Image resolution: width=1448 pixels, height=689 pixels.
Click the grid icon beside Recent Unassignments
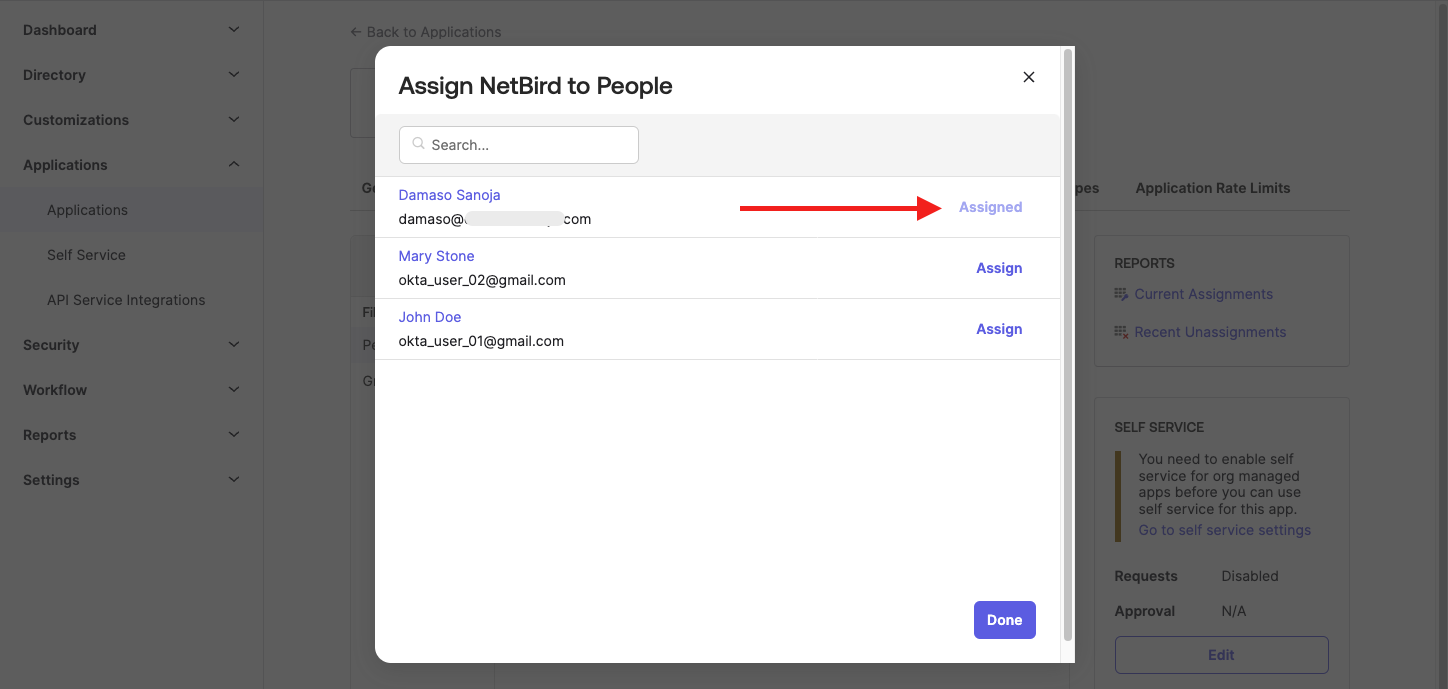coord(1123,331)
